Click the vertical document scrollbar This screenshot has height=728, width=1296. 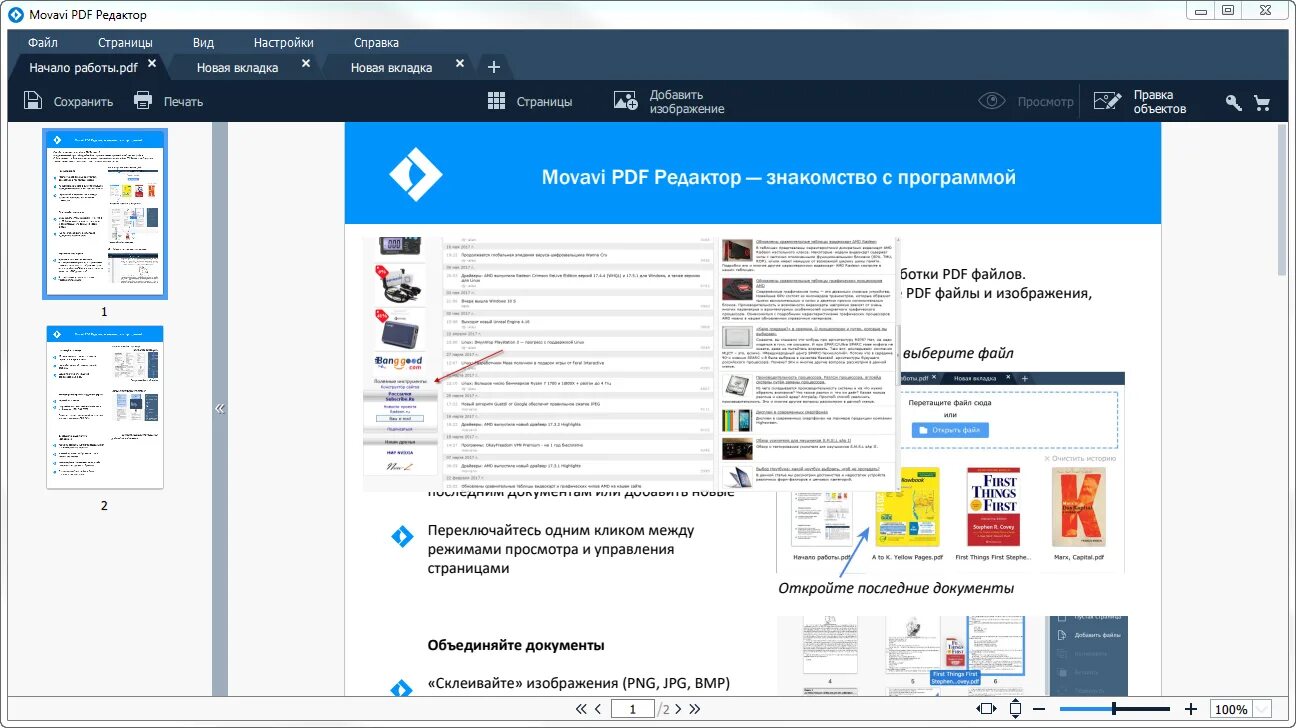click(1283, 200)
